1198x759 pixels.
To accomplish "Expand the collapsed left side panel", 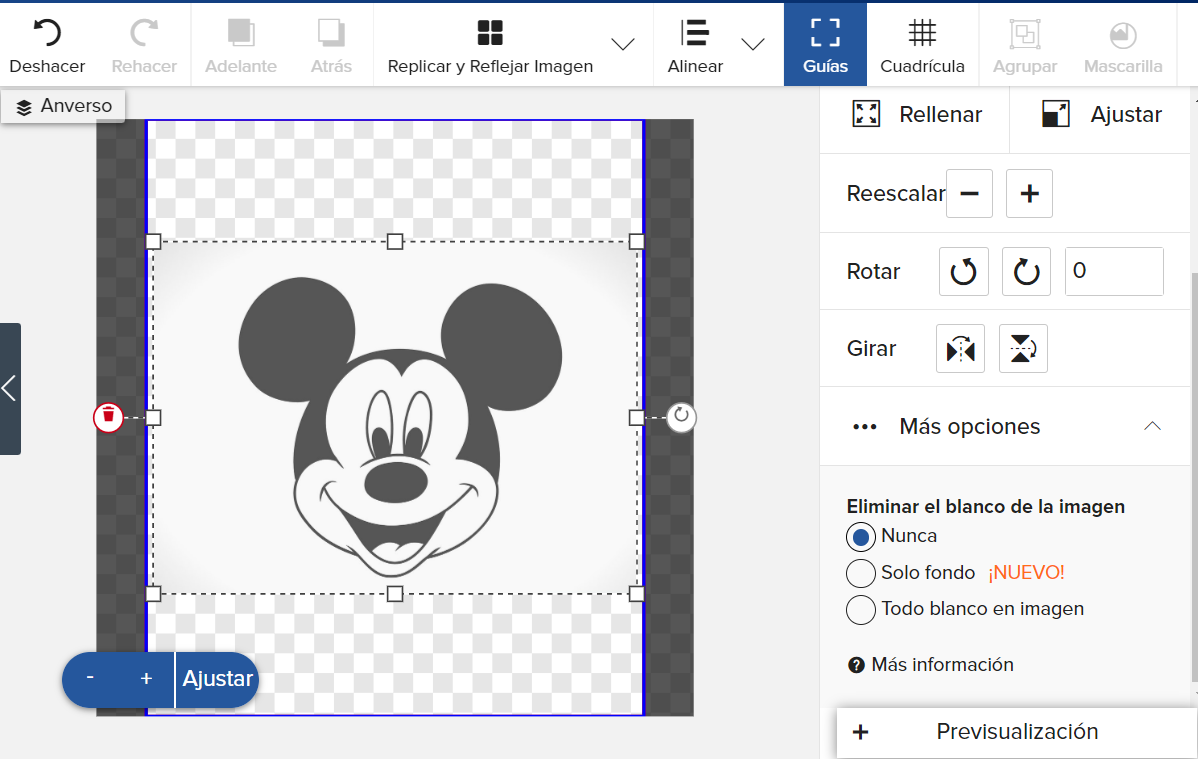I will pyautogui.click(x=10, y=388).
